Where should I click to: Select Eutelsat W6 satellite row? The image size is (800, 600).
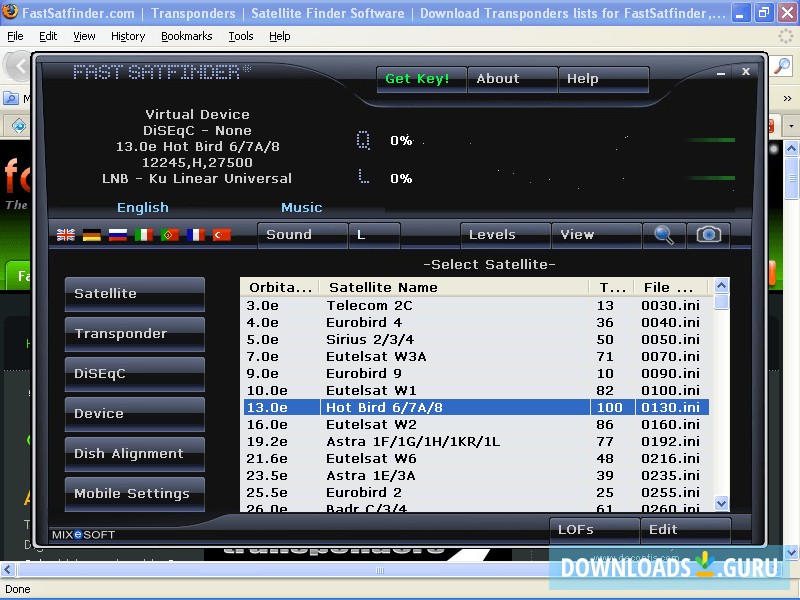coord(474,458)
